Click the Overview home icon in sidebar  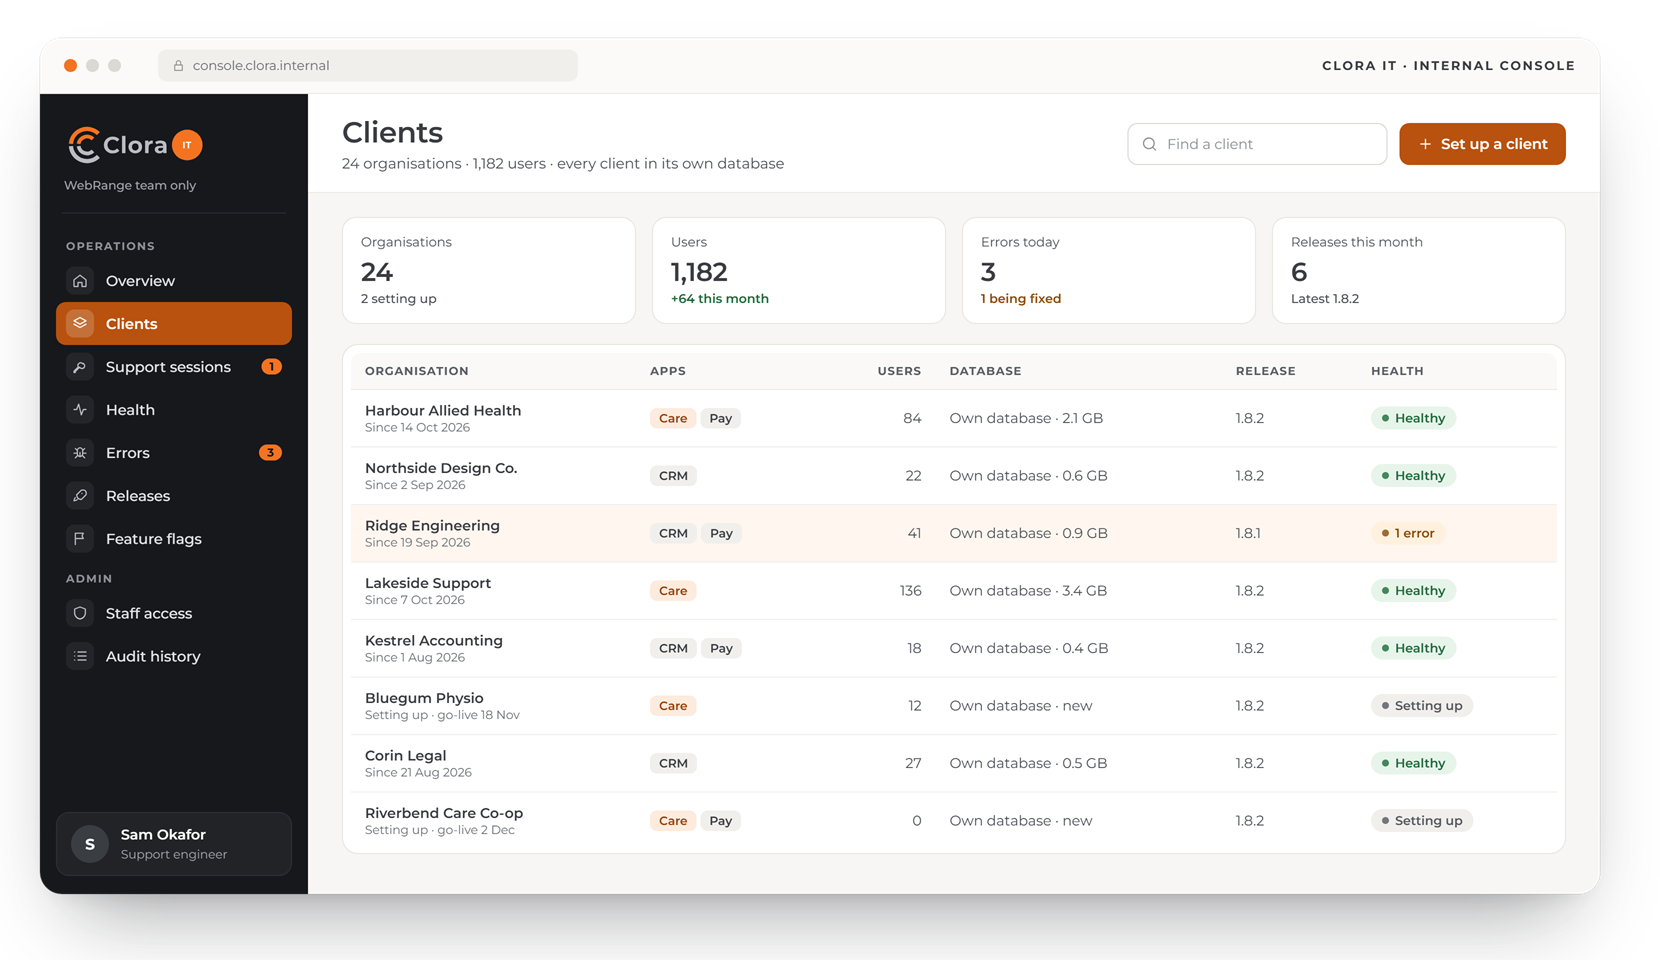point(80,281)
